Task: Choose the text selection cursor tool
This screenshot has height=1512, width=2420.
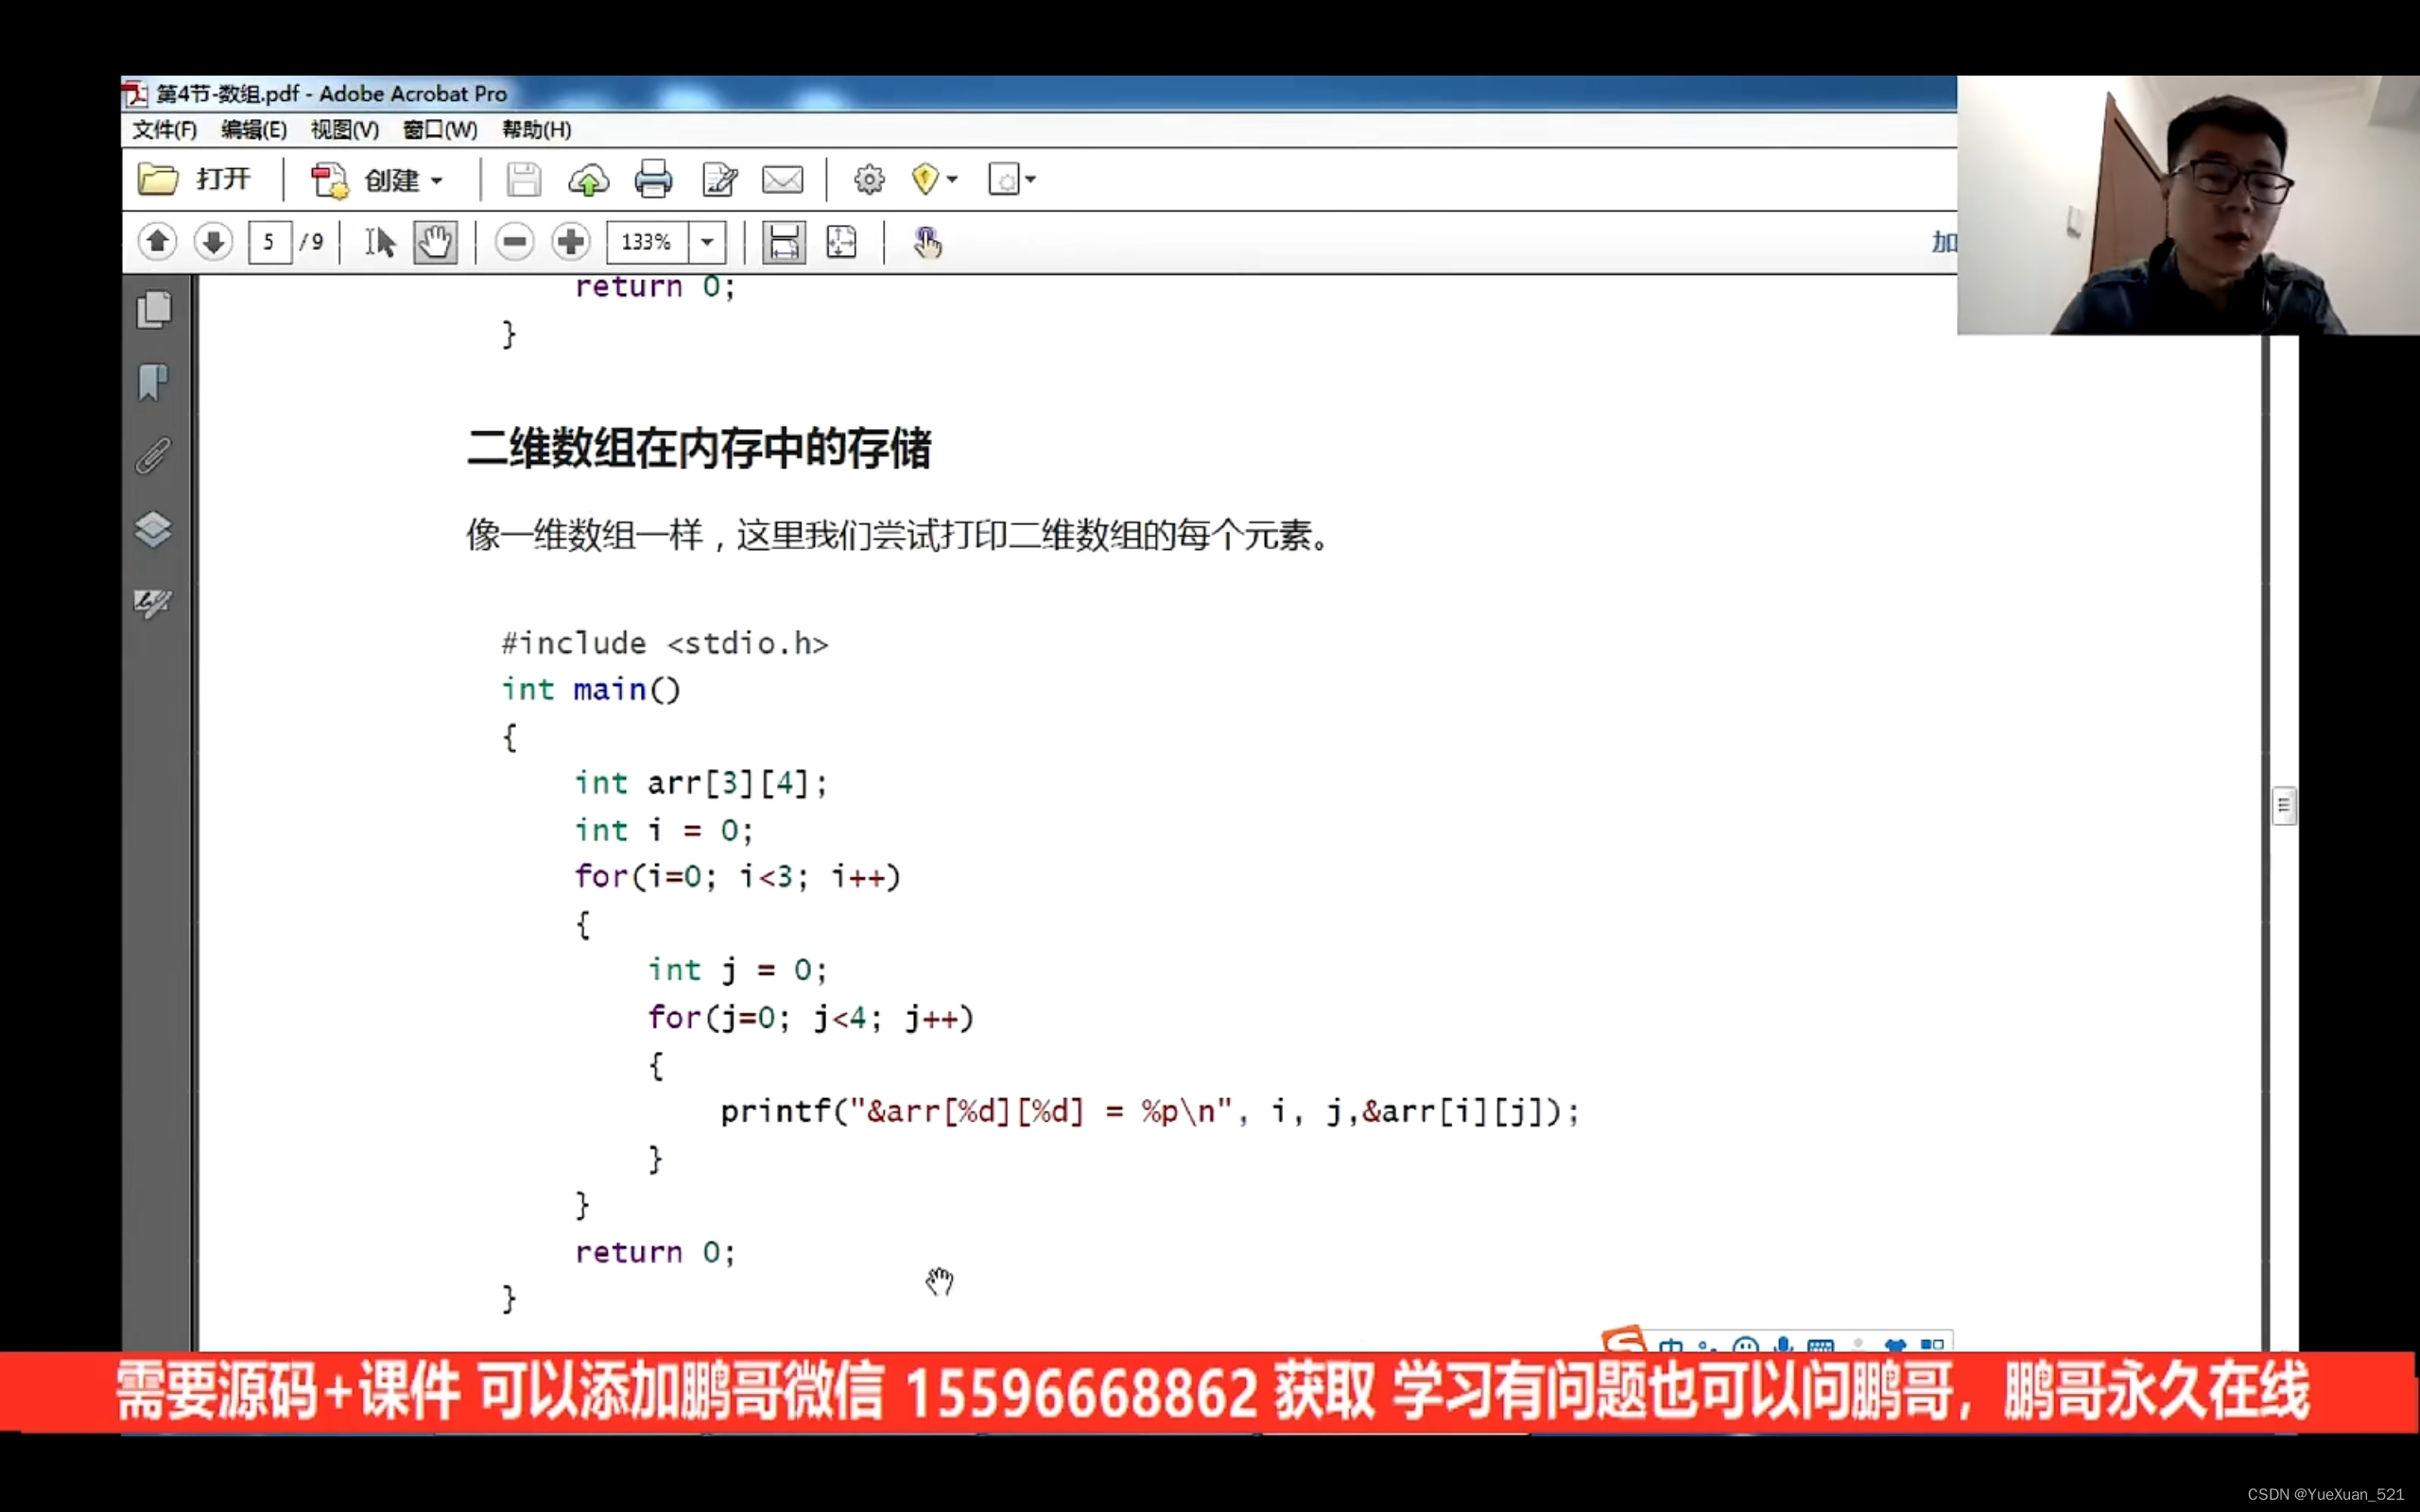Action: [380, 242]
